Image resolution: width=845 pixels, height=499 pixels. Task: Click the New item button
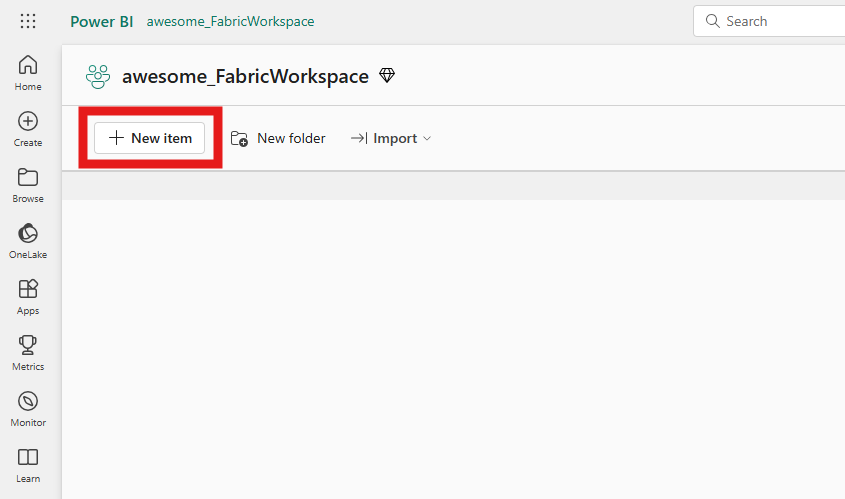coord(150,138)
